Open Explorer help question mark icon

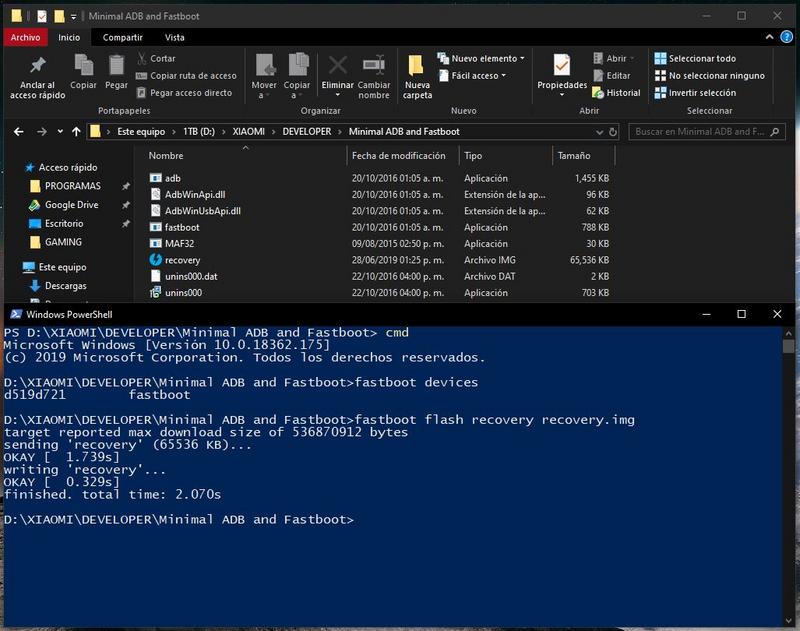pyautogui.click(x=787, y=37)
